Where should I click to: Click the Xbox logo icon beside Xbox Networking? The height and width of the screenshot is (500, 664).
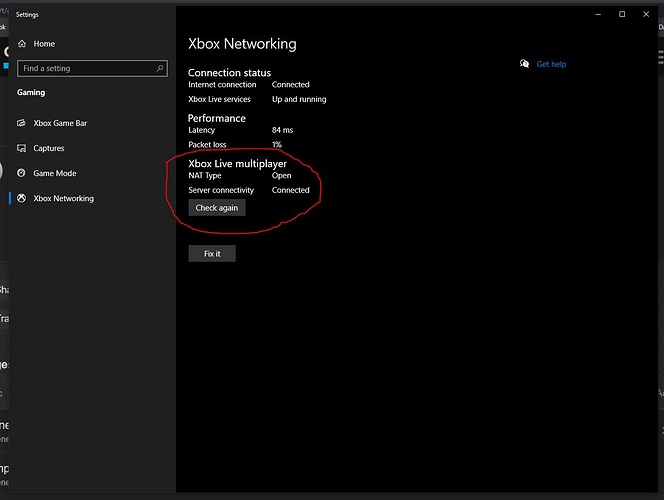point(21,198)
